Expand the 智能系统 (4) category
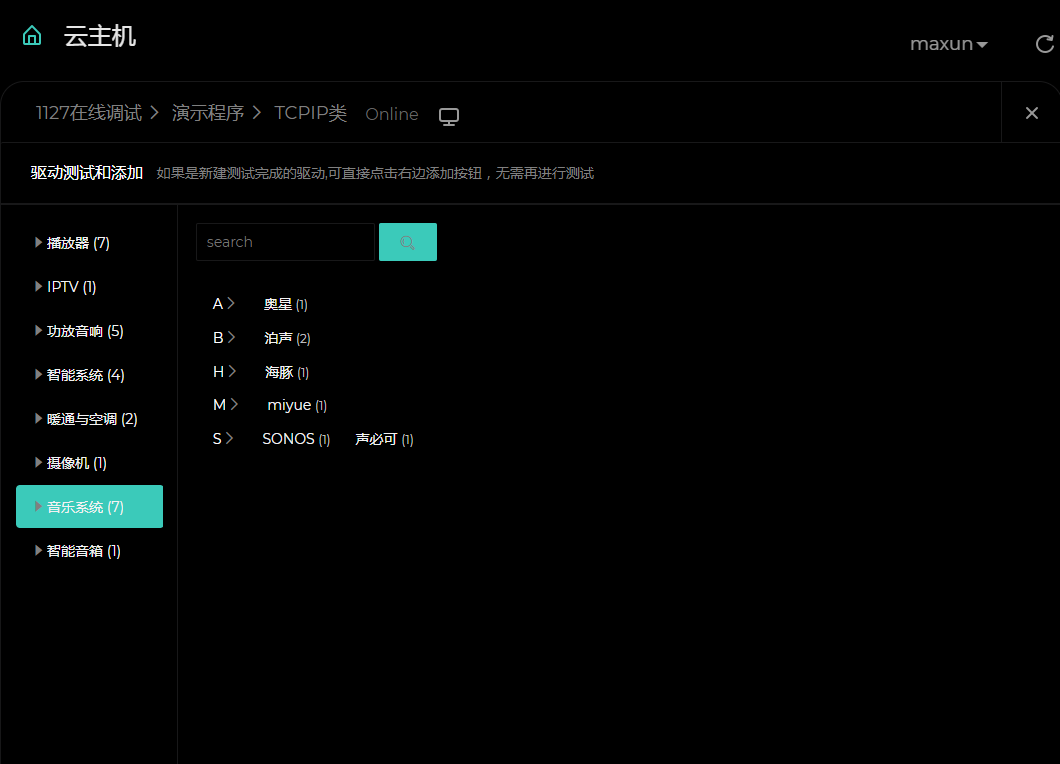This screenshot has width=1060, height=764. [x=80, y=375]
